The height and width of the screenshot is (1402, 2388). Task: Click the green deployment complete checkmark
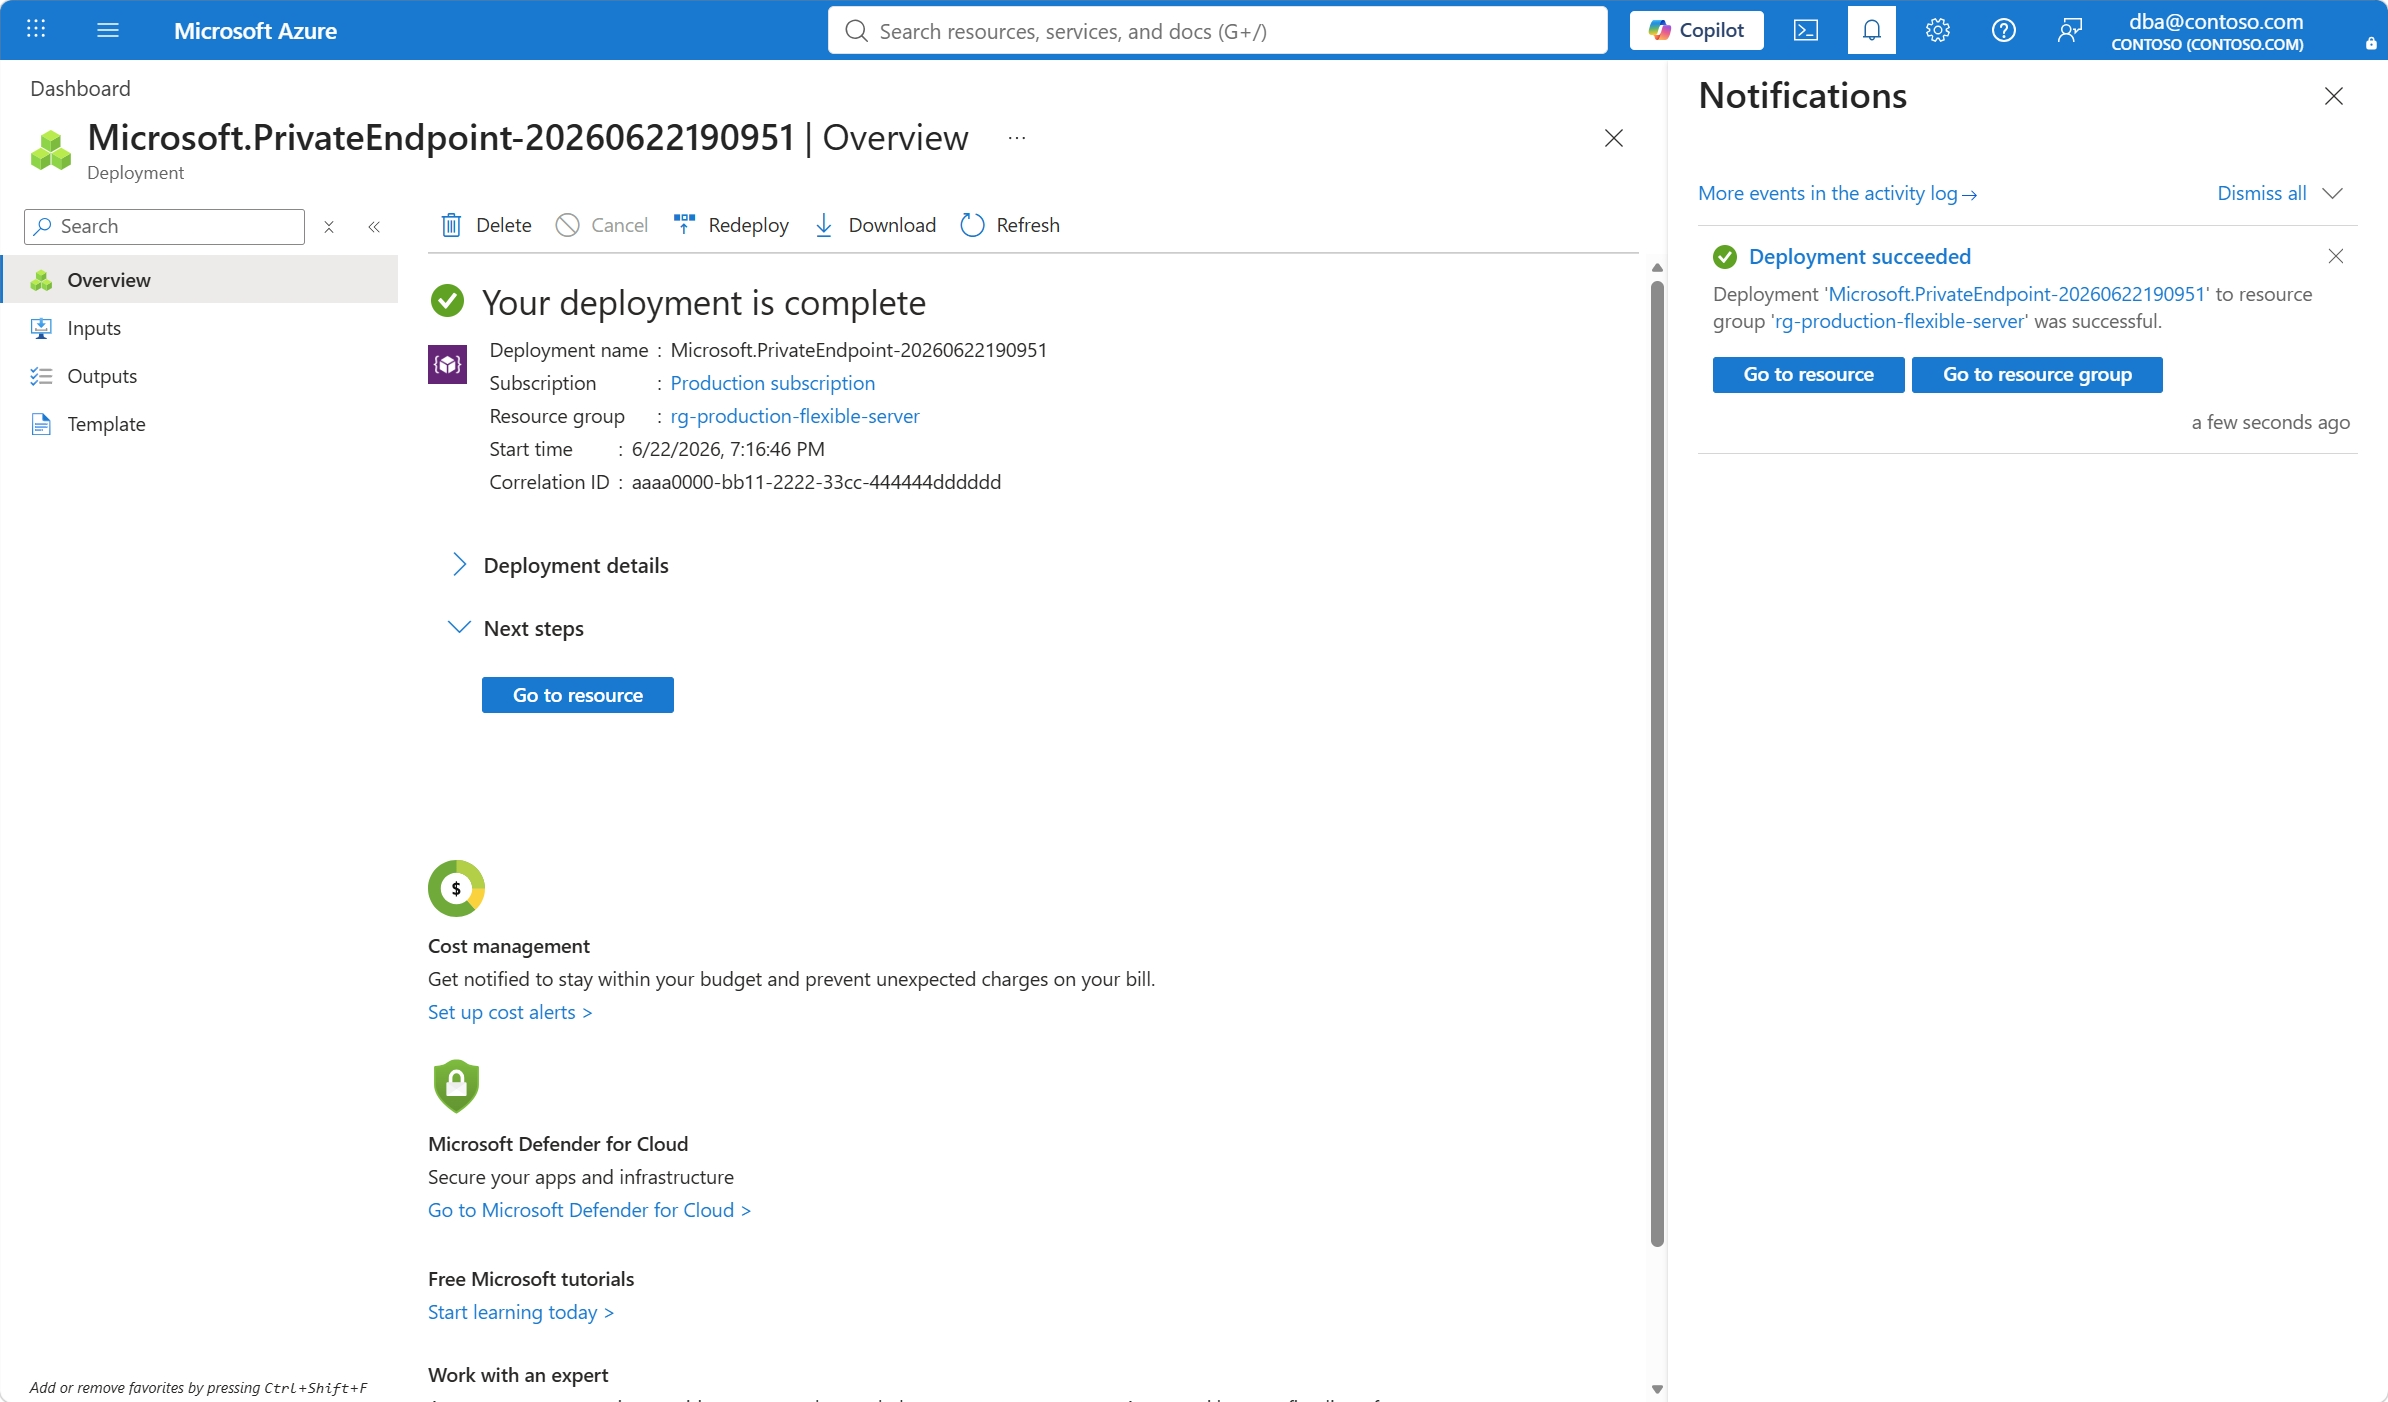click(447, 301)
